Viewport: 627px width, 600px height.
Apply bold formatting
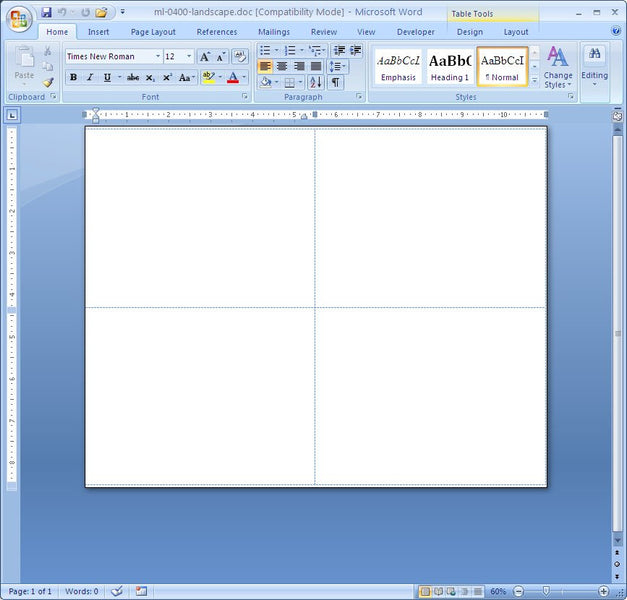pos(73,77)
